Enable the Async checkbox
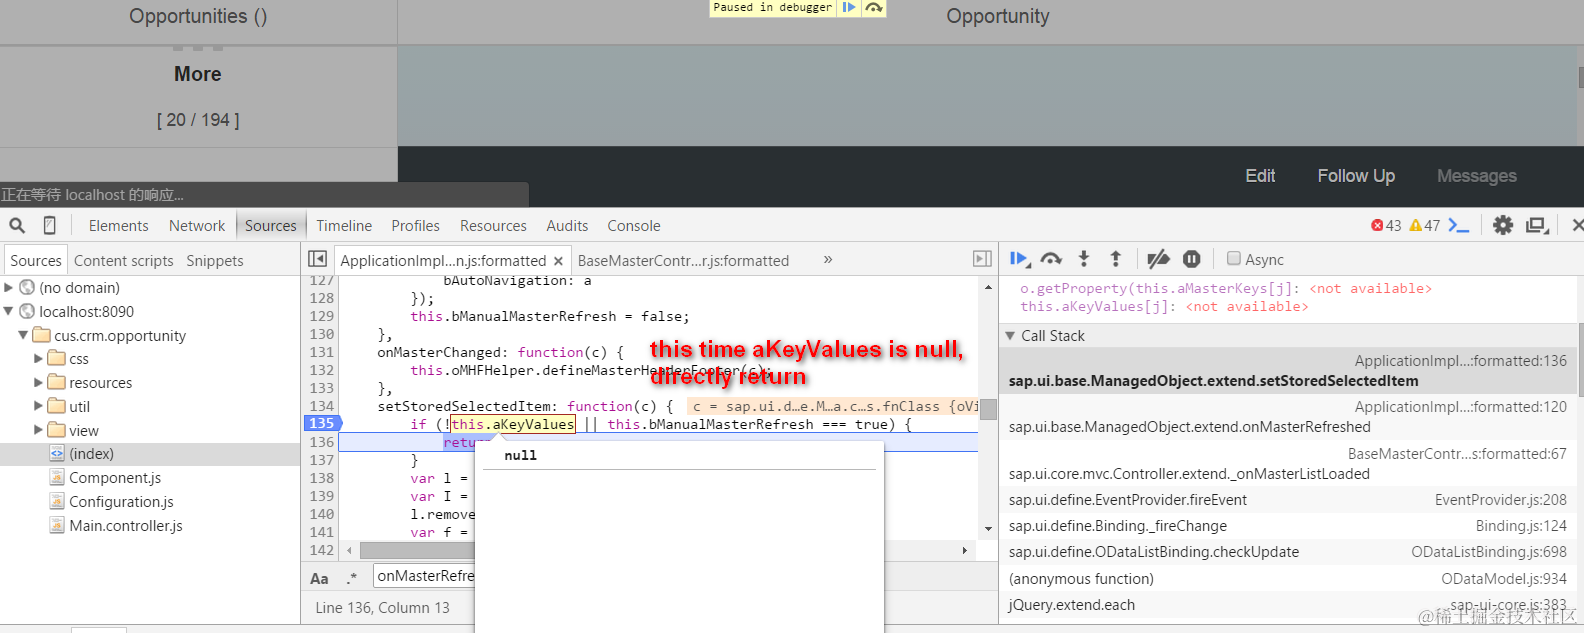The image size is (1584, 633). [x=1234, y=258]
